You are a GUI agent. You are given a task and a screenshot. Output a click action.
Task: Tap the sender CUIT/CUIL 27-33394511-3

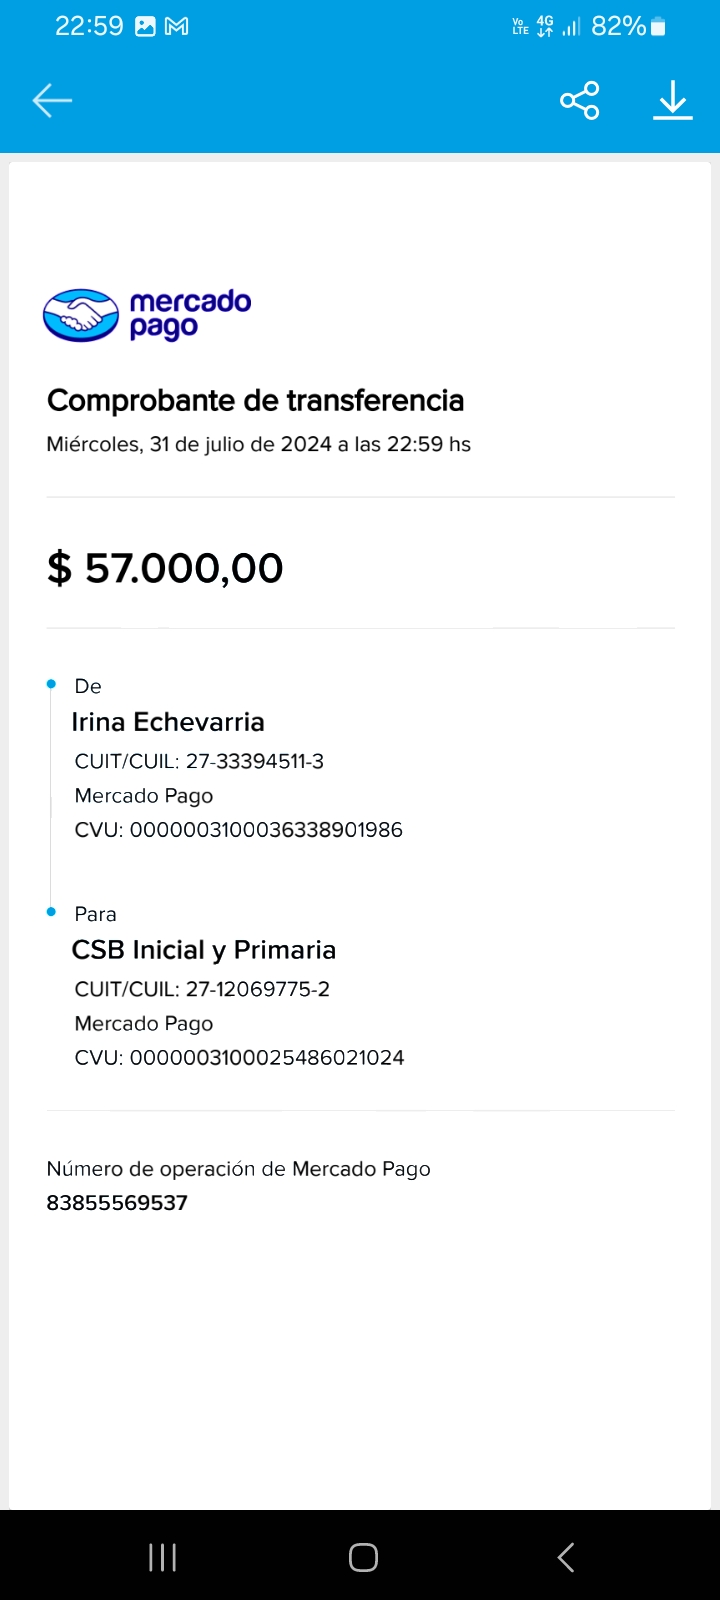[x=254, y=762]
